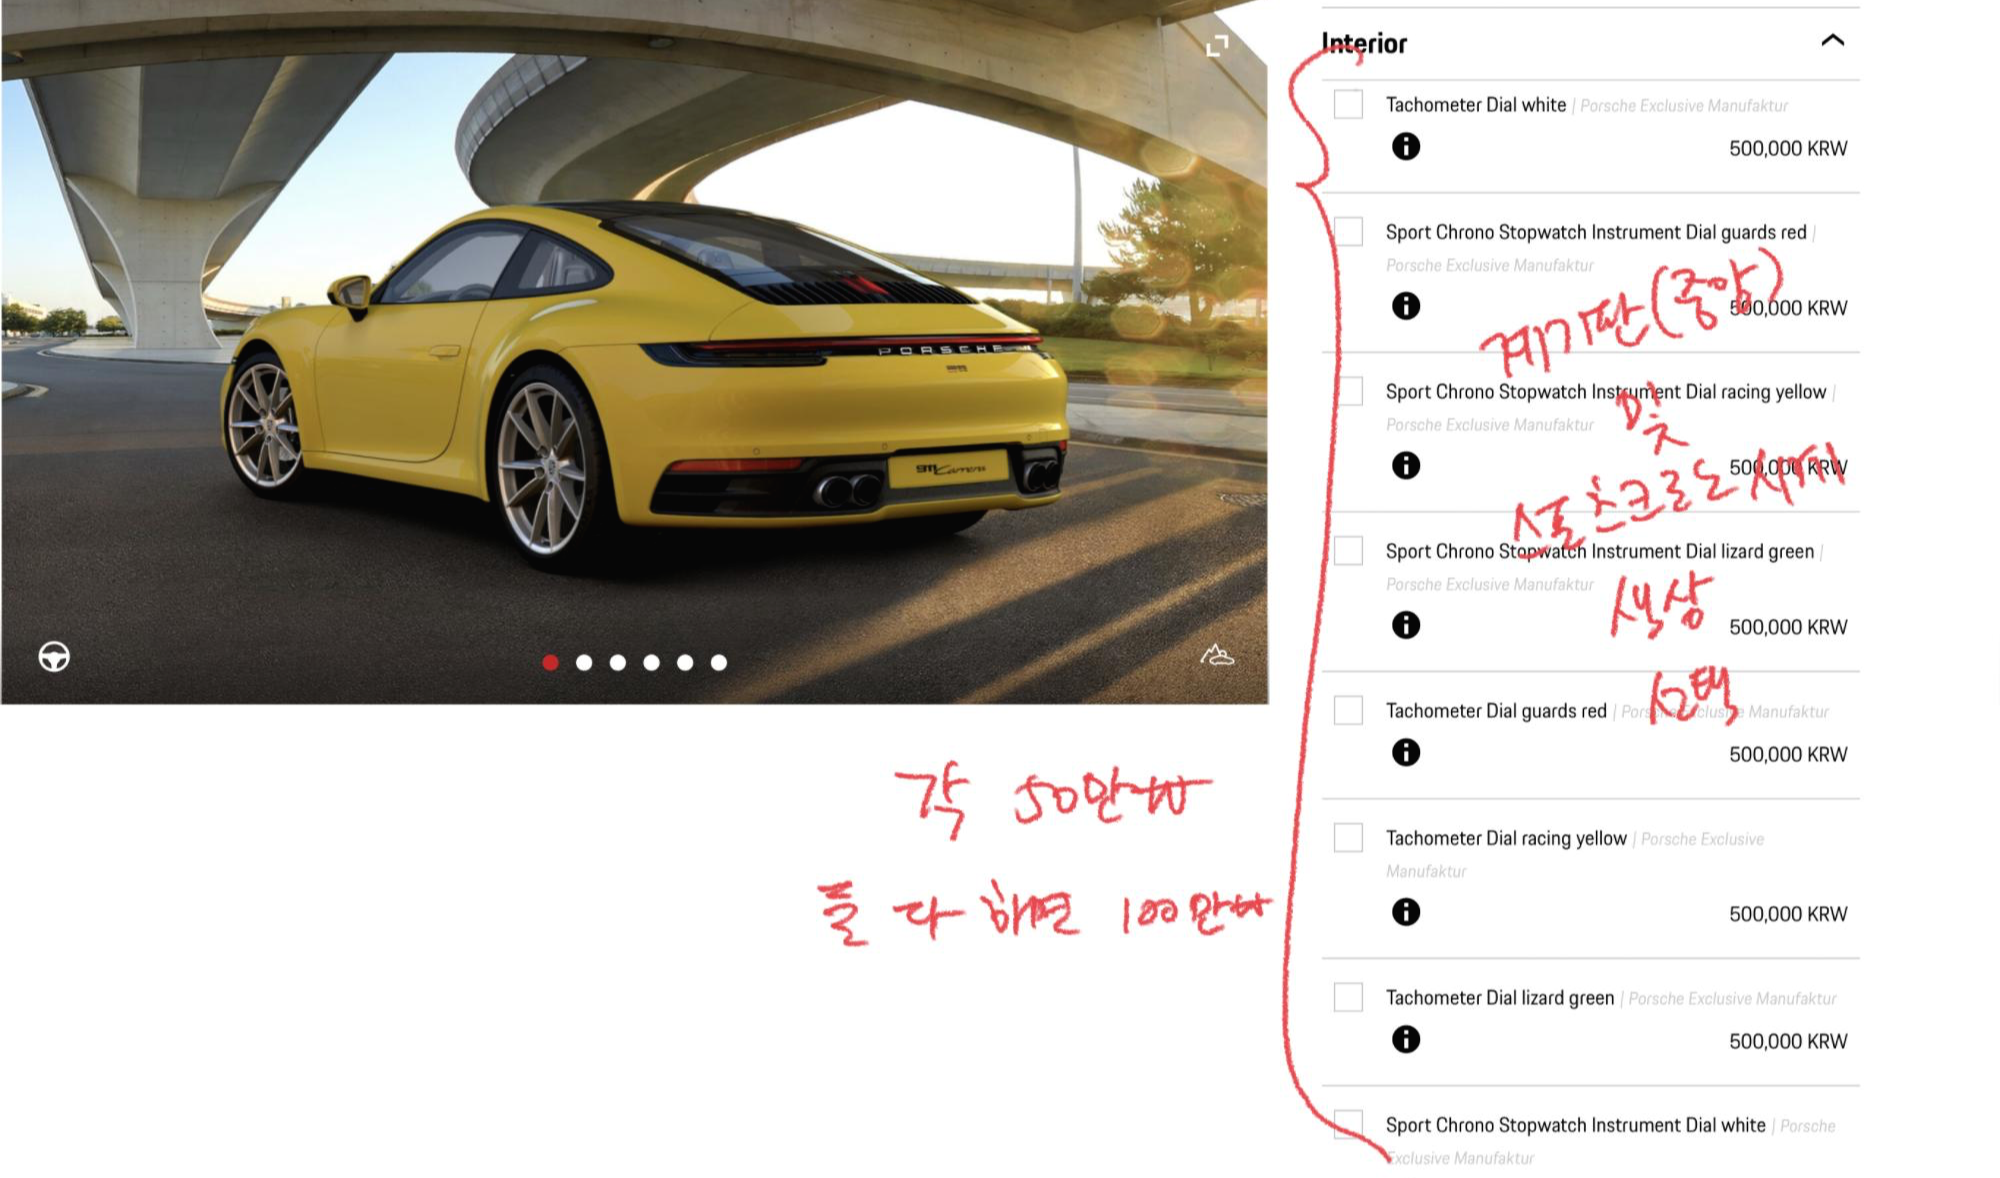Collapse the Interior section chevron
2000x1178 pixels.
1832,41
